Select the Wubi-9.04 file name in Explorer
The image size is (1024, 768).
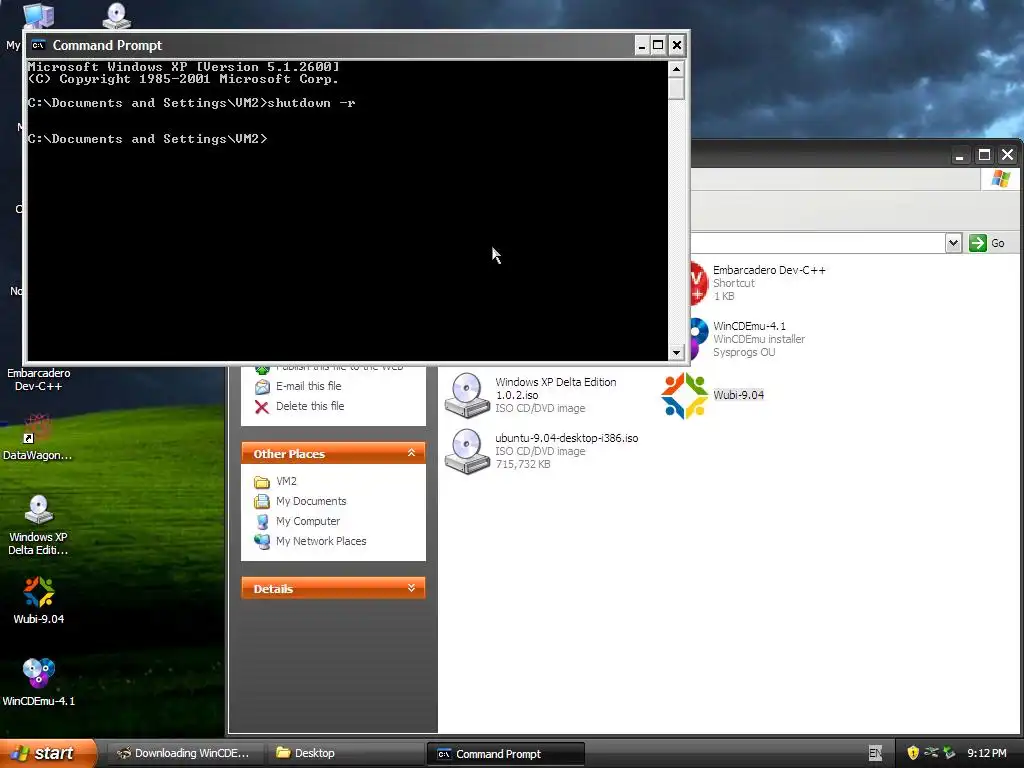tap(739, 395)
